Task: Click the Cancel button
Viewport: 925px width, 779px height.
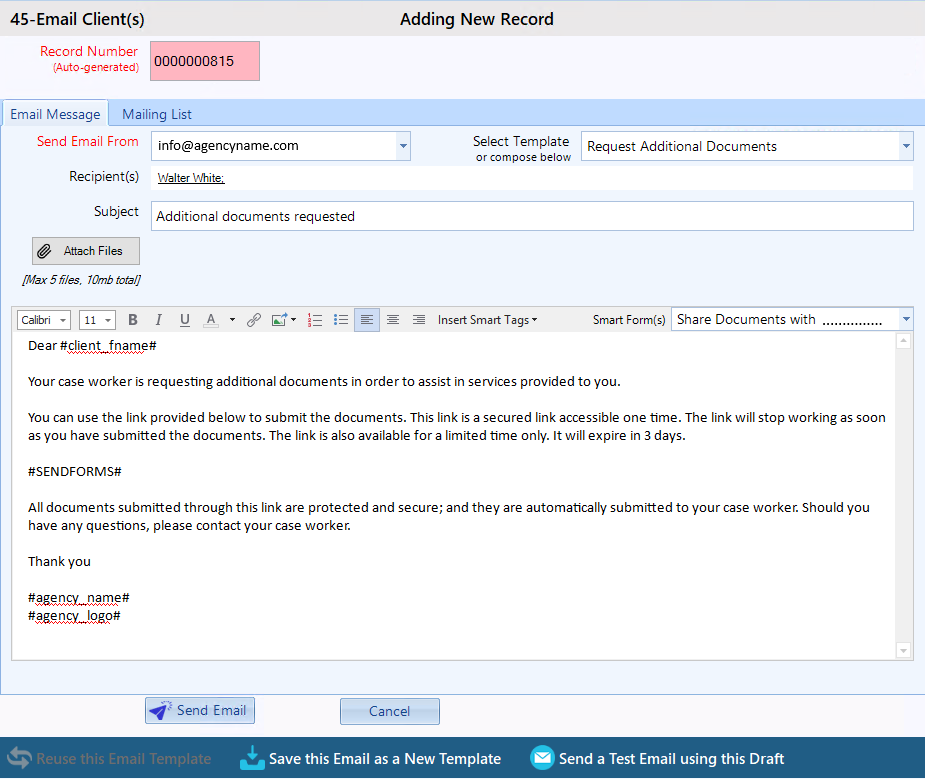Action: [390, 711]
